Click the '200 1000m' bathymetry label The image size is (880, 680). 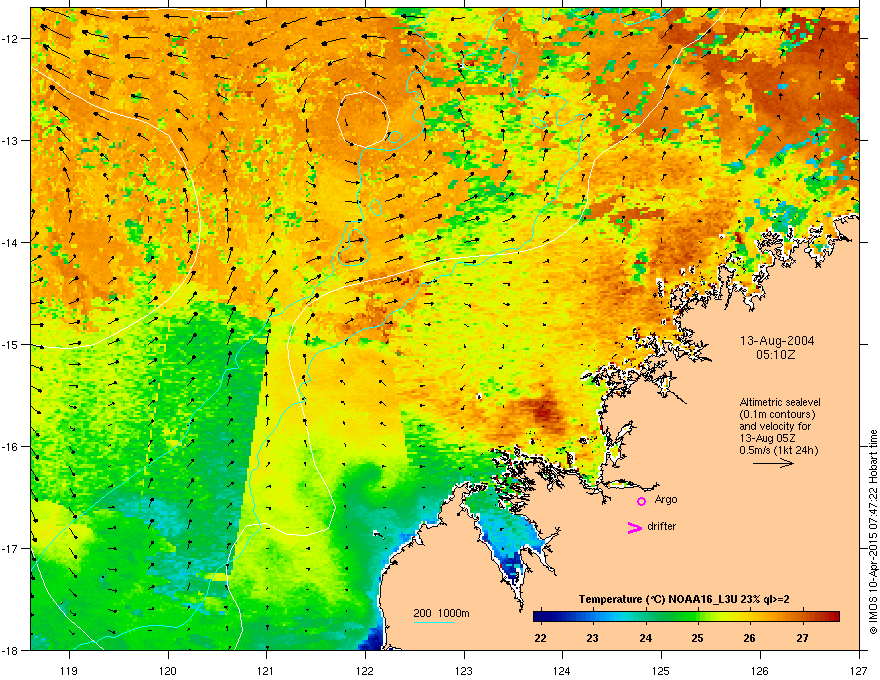(441, 613)
